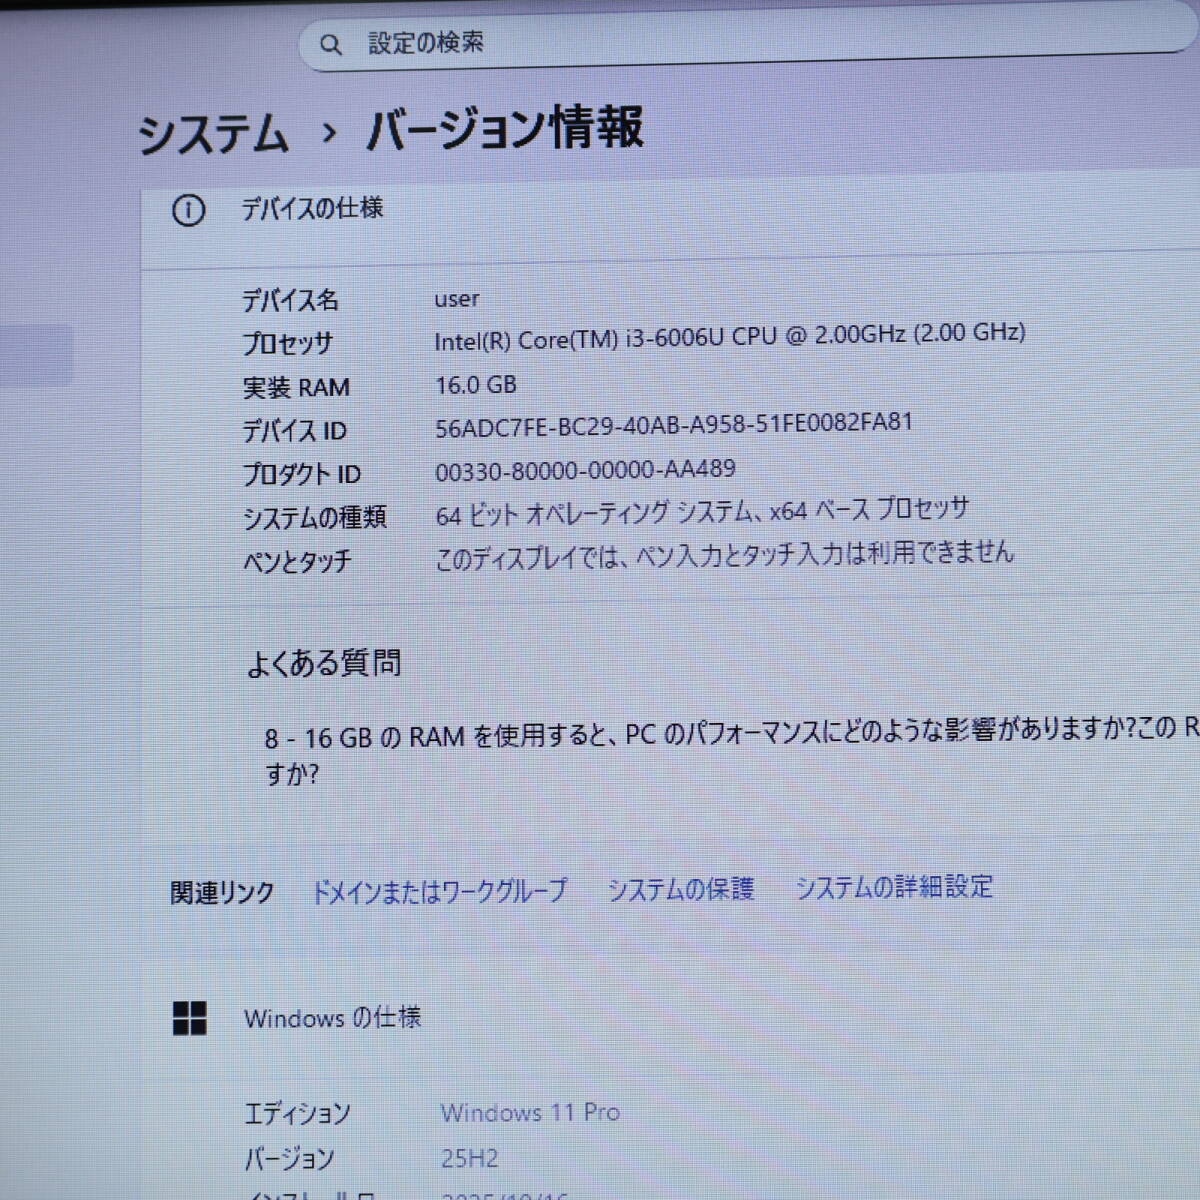
Task: Click the info icon beside デバイスの仕様
Action: pos(188,210)
